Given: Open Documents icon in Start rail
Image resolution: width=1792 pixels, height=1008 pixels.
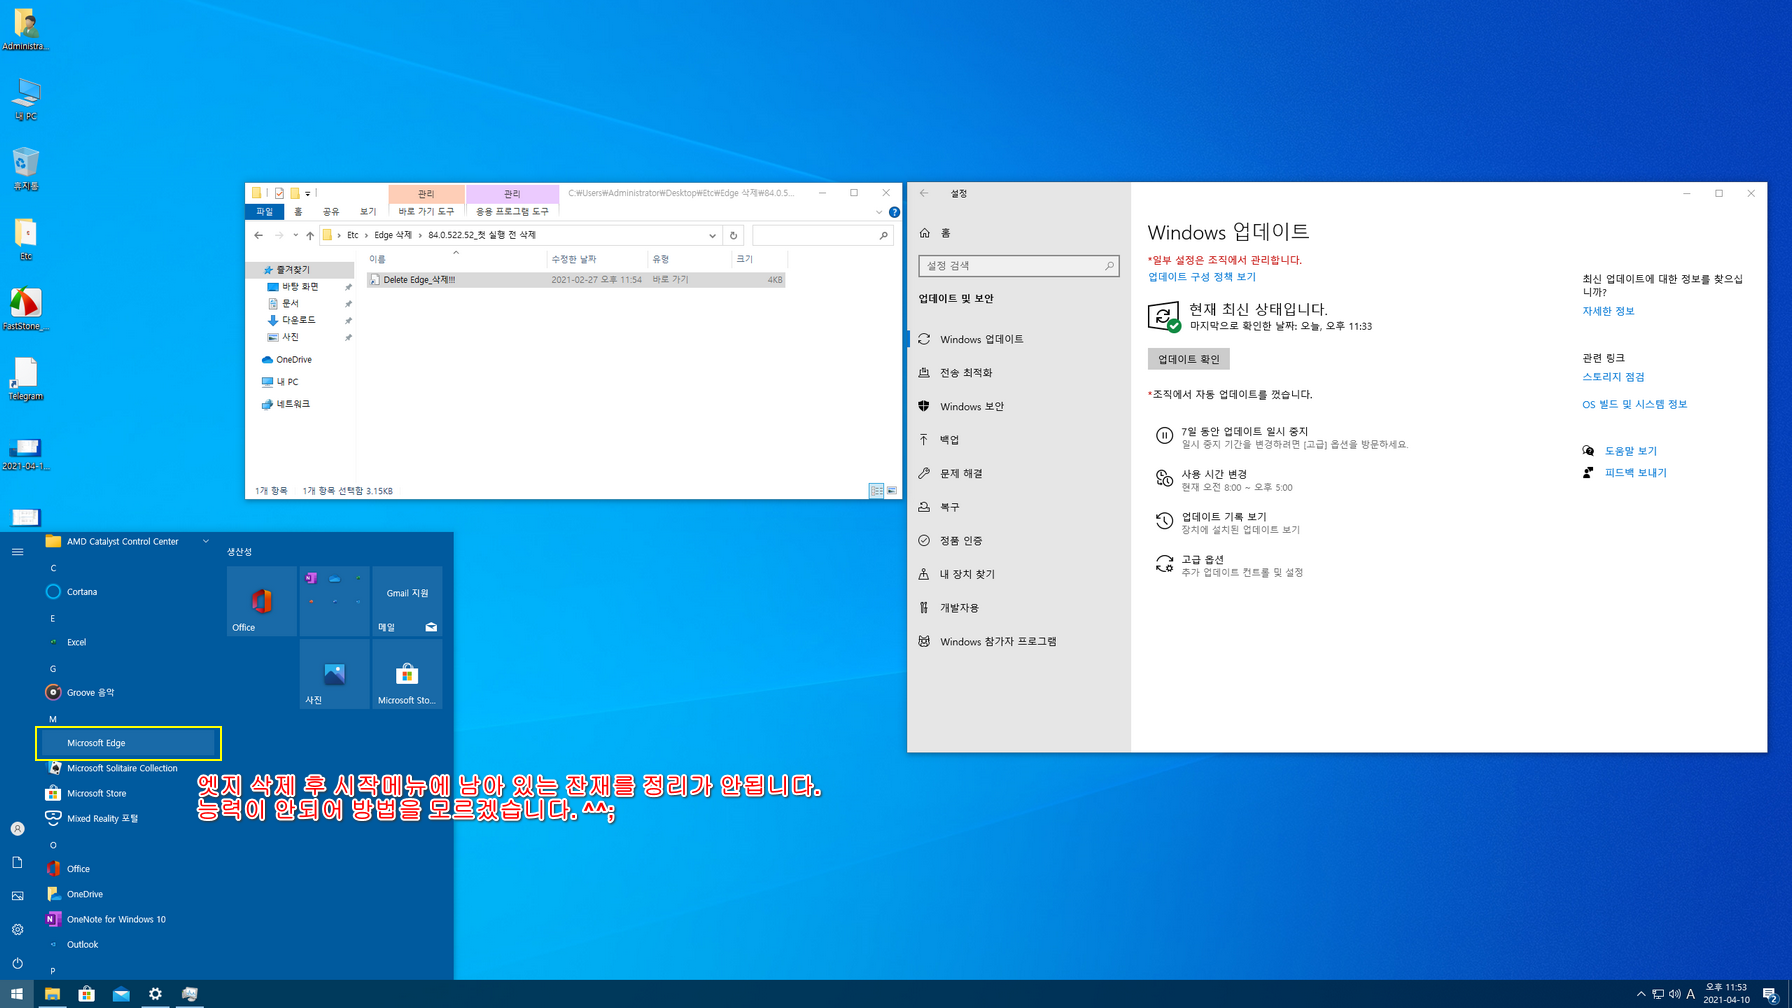Looking at the screenshot, I should click(x=17, y=862).
